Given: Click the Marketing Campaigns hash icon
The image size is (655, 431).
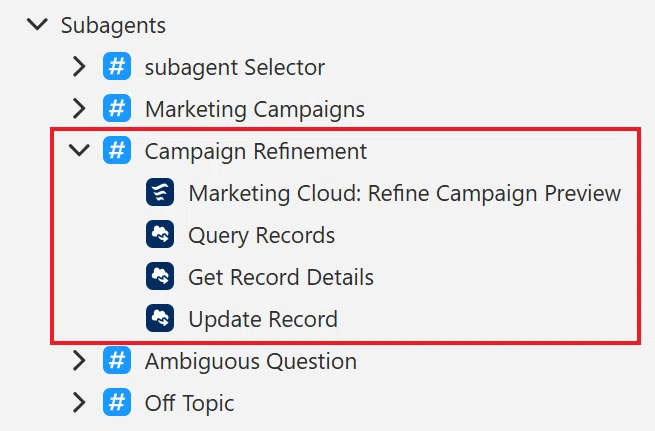Looking at the screenshot, I should (x=117, y=108).
